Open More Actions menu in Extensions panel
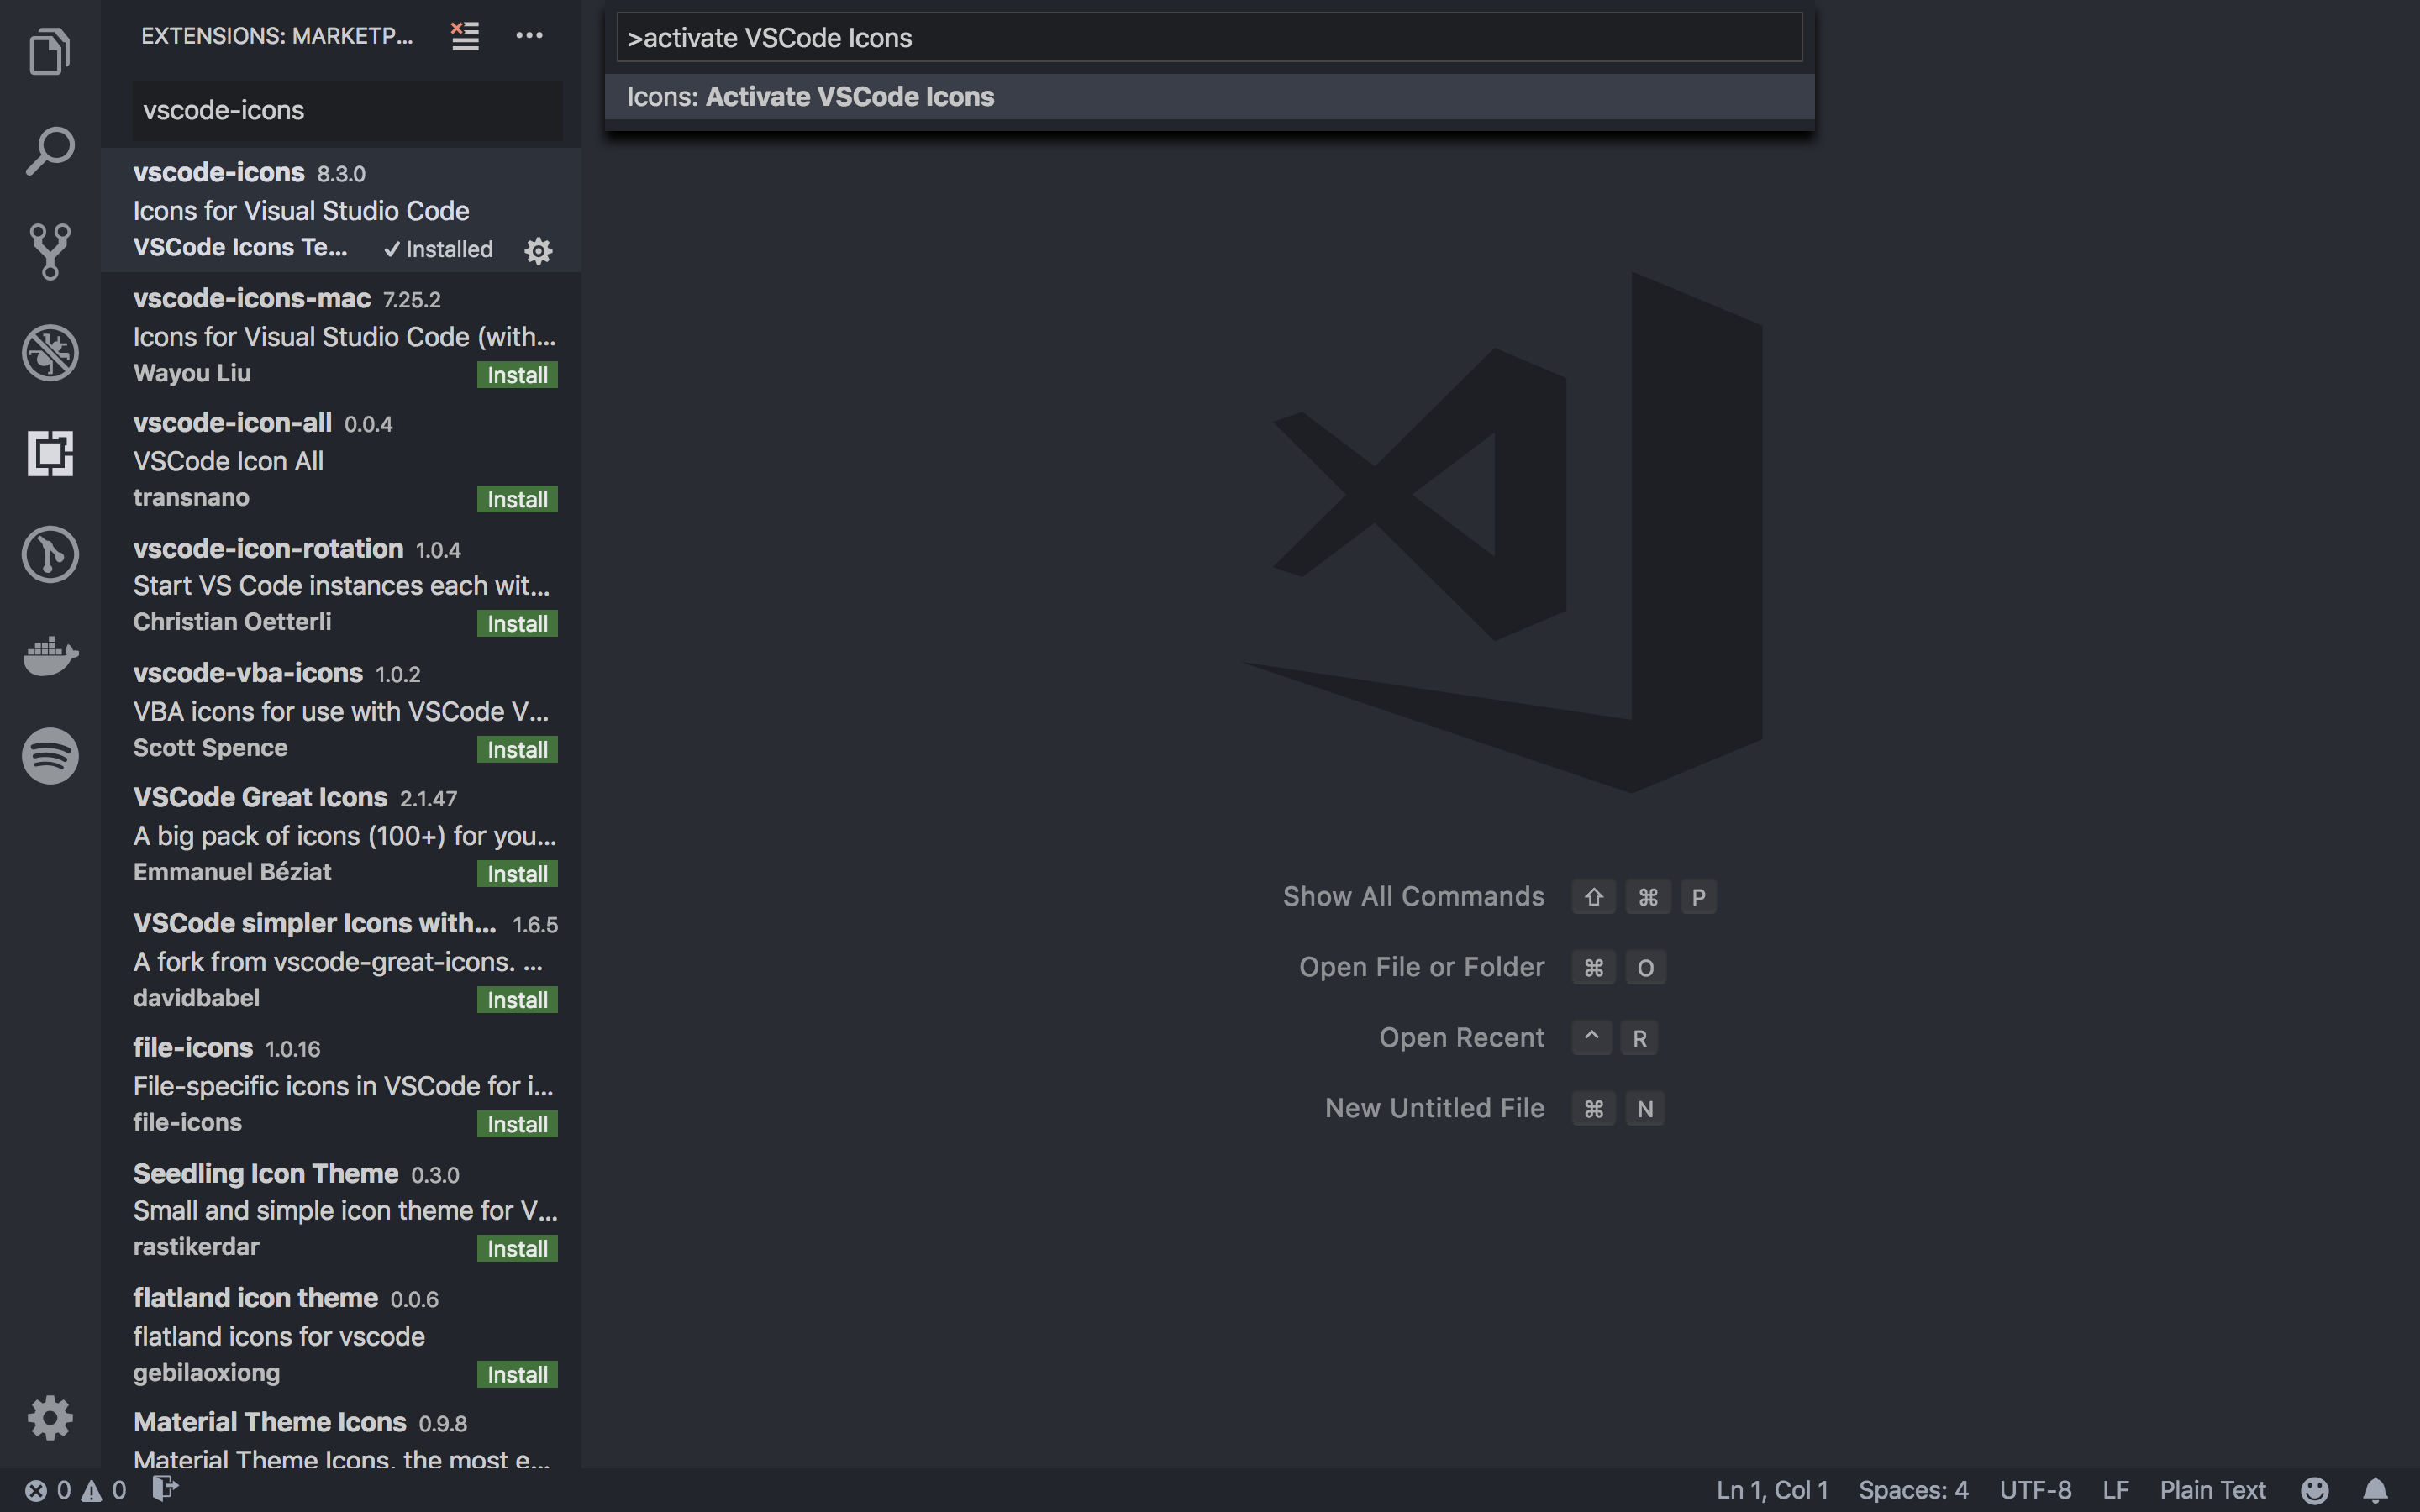The image size is (2420, 1512). click(529, 36)
